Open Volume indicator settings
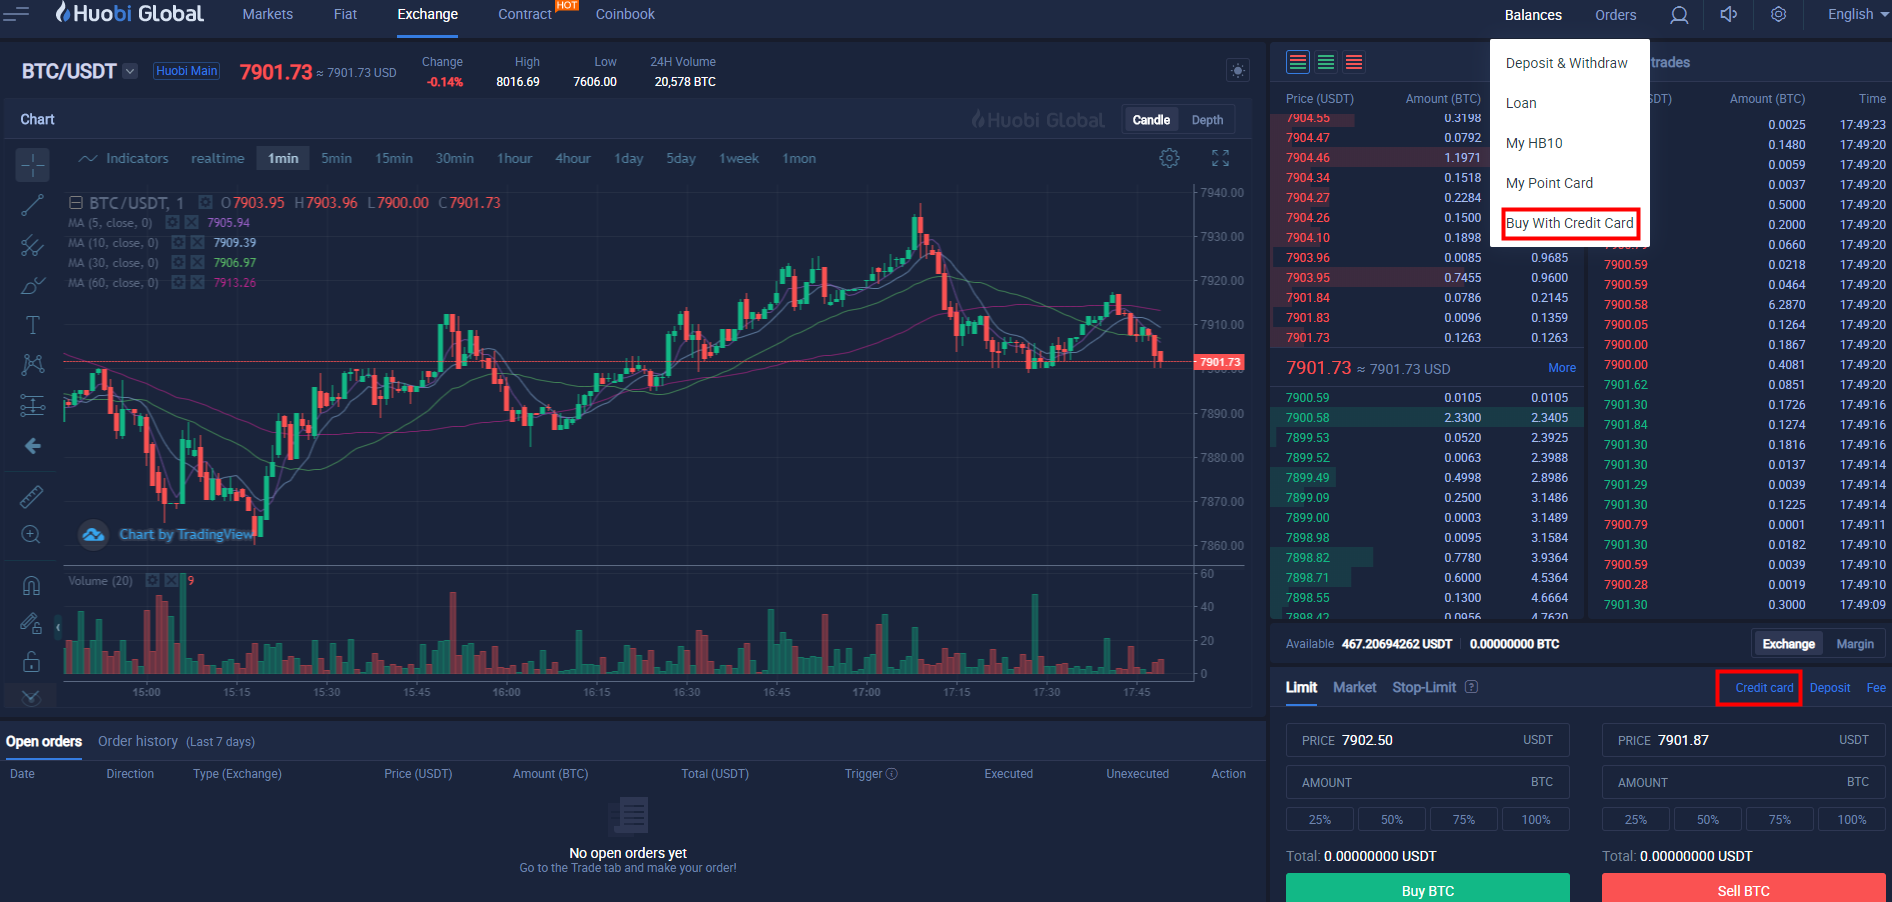 click(x=152, y=580)
